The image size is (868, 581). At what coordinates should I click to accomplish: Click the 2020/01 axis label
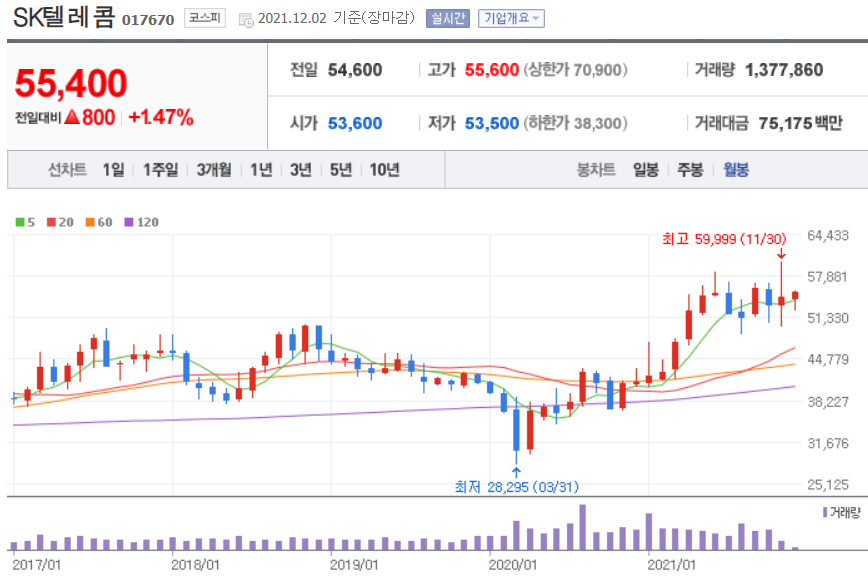(513, 565)
